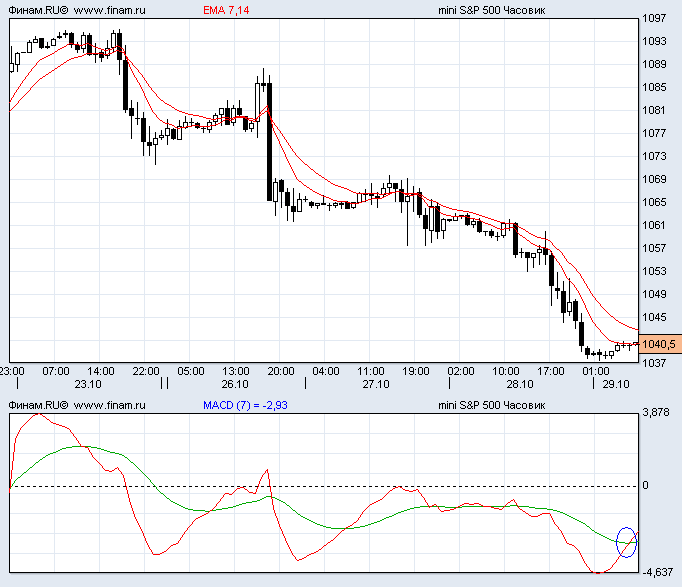Click the 10:00 time axis label
The height and width of the screenshot is (587, 682).
(505, 371)
